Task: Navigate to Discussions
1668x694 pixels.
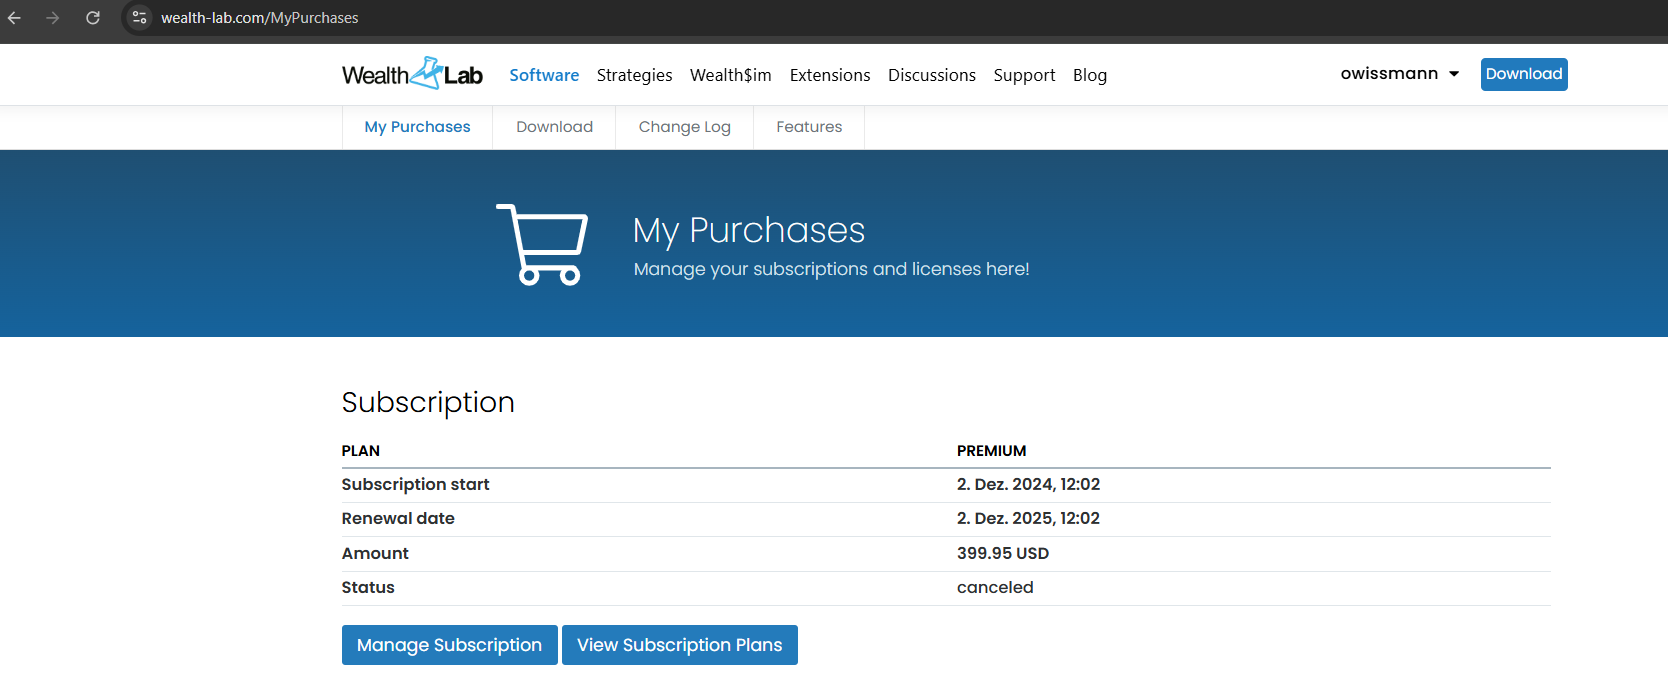Action: pos(931,75)
